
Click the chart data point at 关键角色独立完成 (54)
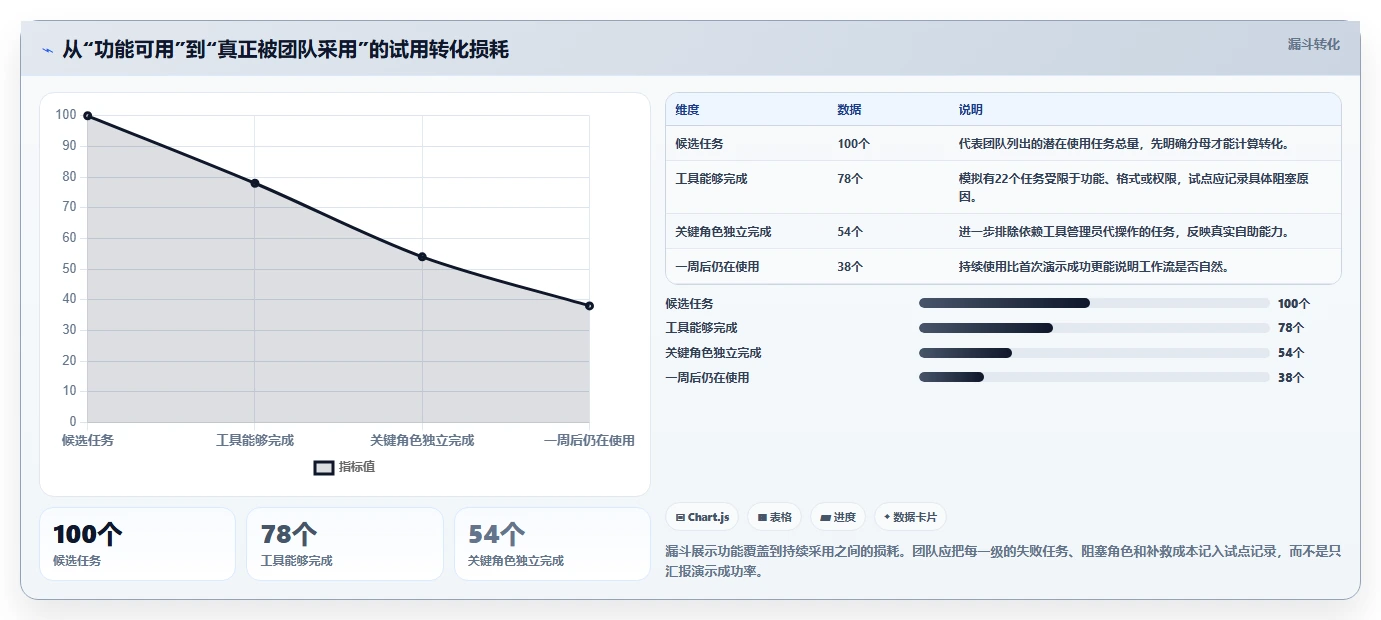click(x=422, y=257)
